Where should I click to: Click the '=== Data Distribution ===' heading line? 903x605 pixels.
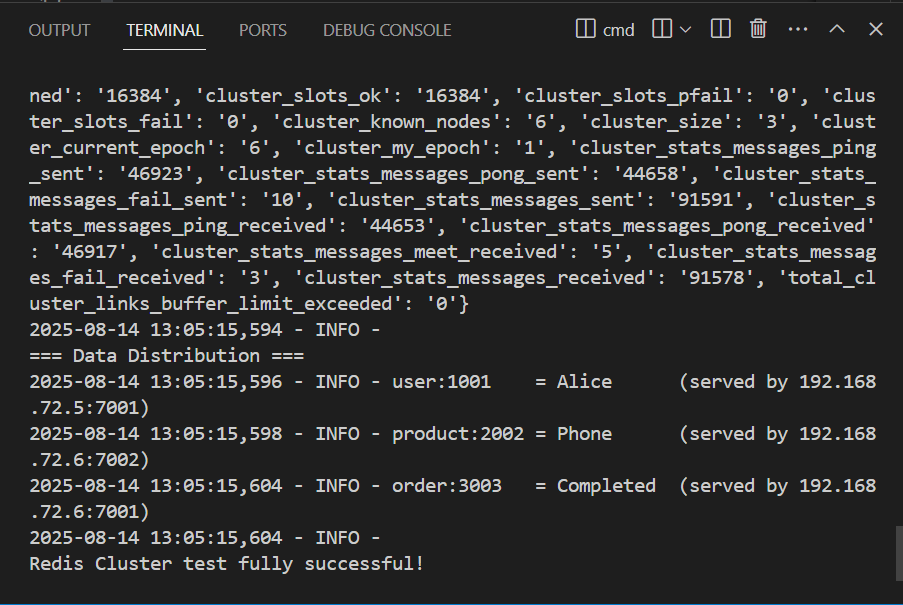(x=166, y=356)
